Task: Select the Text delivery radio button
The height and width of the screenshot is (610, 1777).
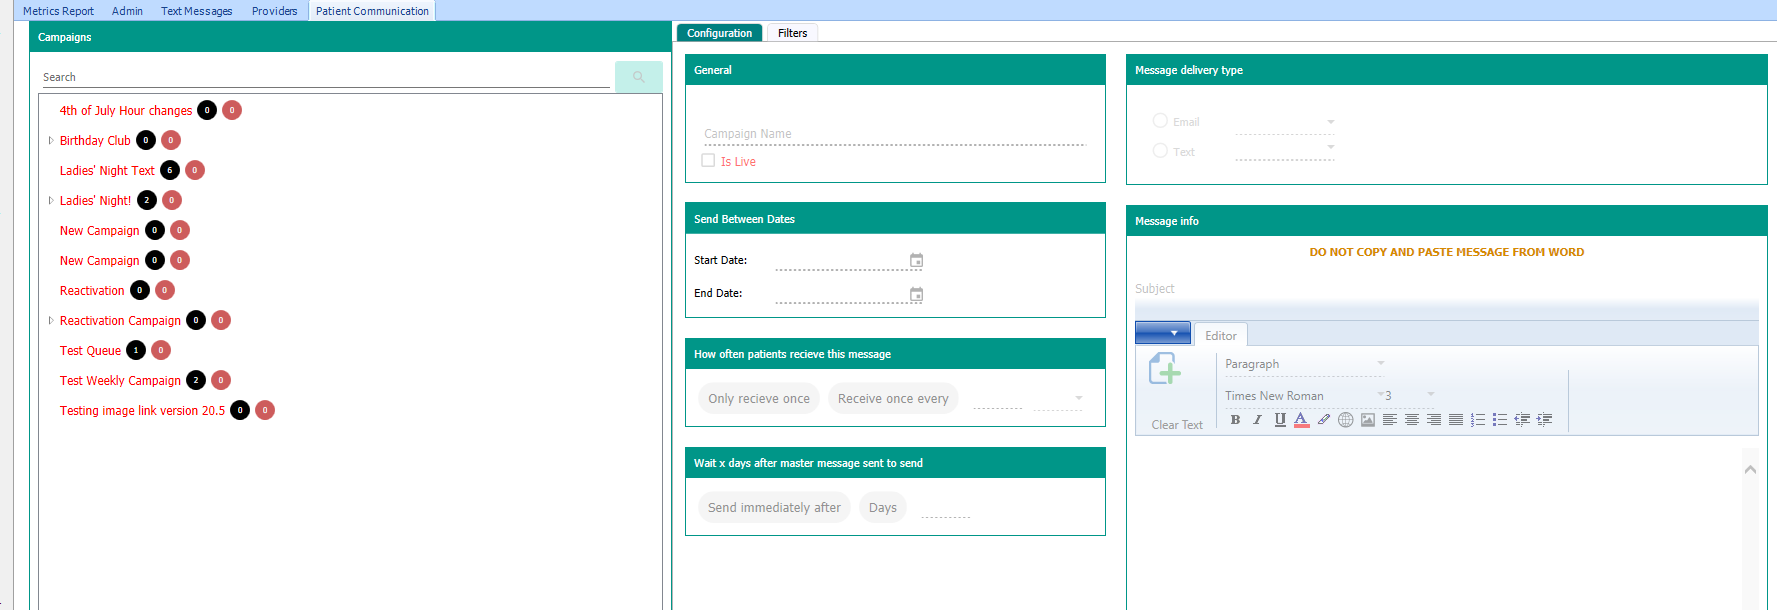Action: pos(1160,151)
